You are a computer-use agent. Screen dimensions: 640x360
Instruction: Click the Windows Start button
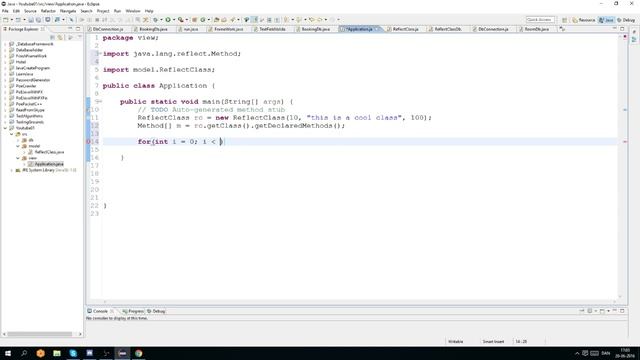[x=8, y=353]
